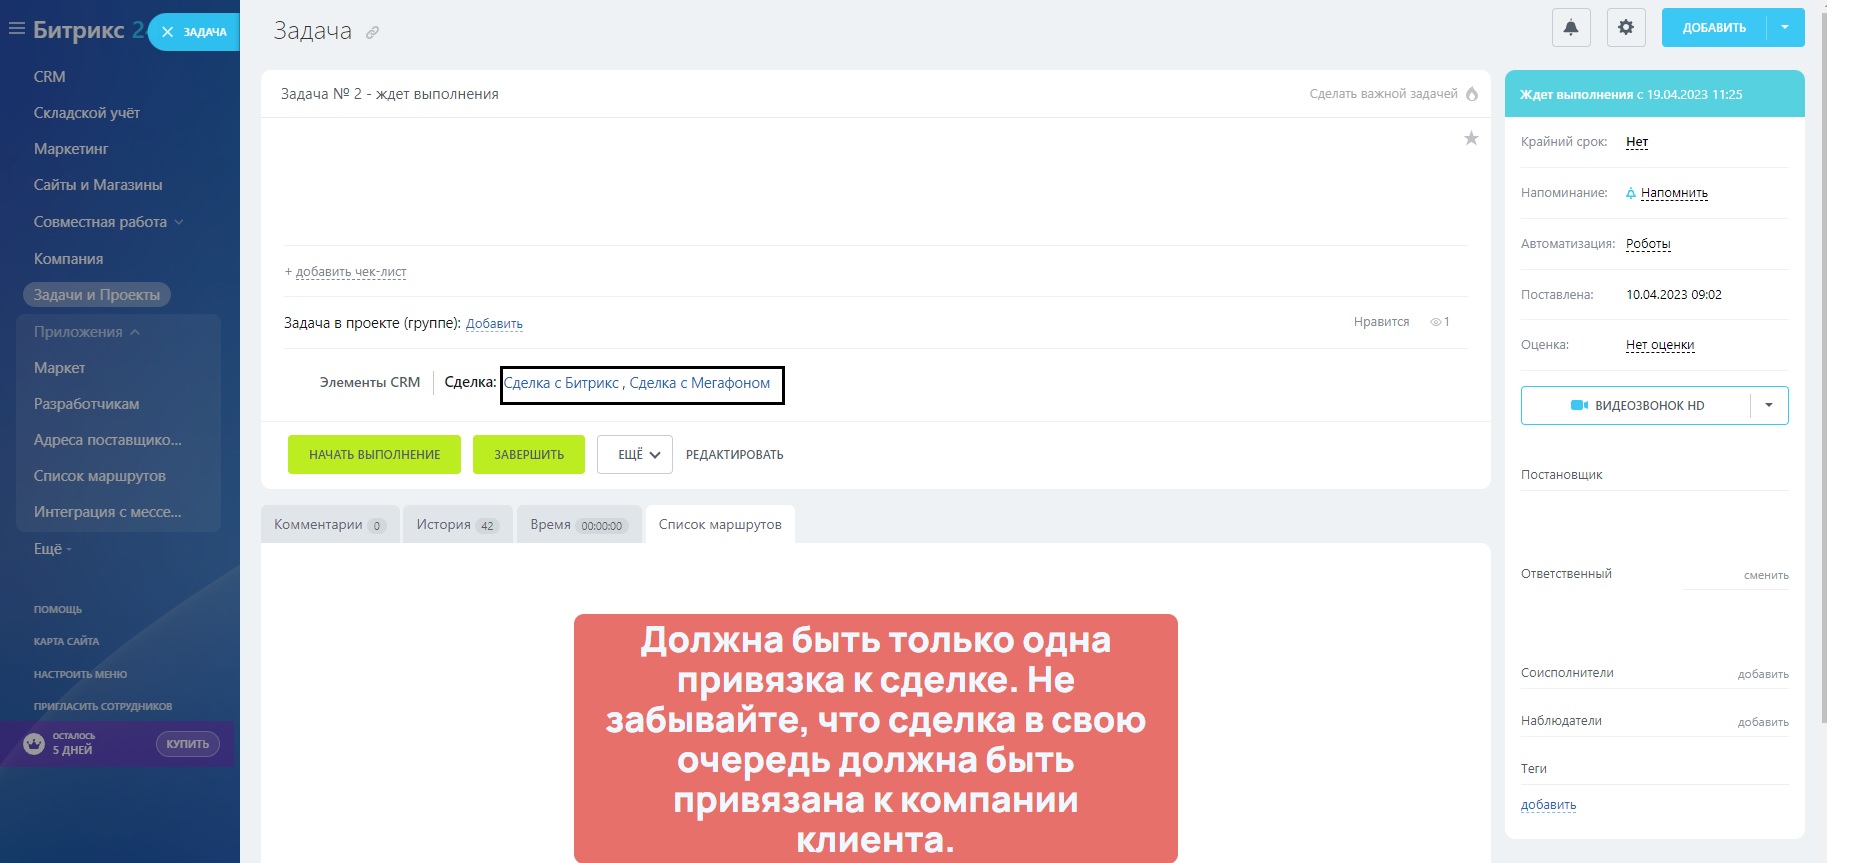
Task: Click КУПИТЬ in the trial banner
Action: point(188,744)
